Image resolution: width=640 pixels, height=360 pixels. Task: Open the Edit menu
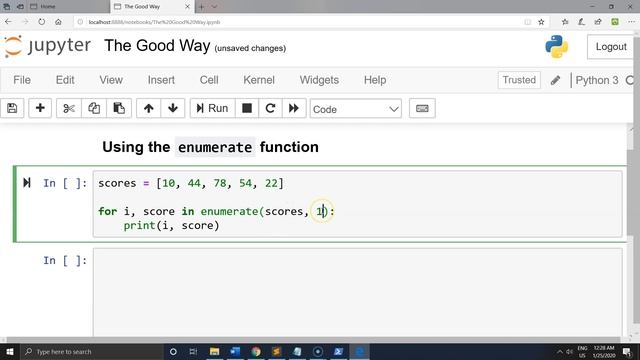click(65, 80)
